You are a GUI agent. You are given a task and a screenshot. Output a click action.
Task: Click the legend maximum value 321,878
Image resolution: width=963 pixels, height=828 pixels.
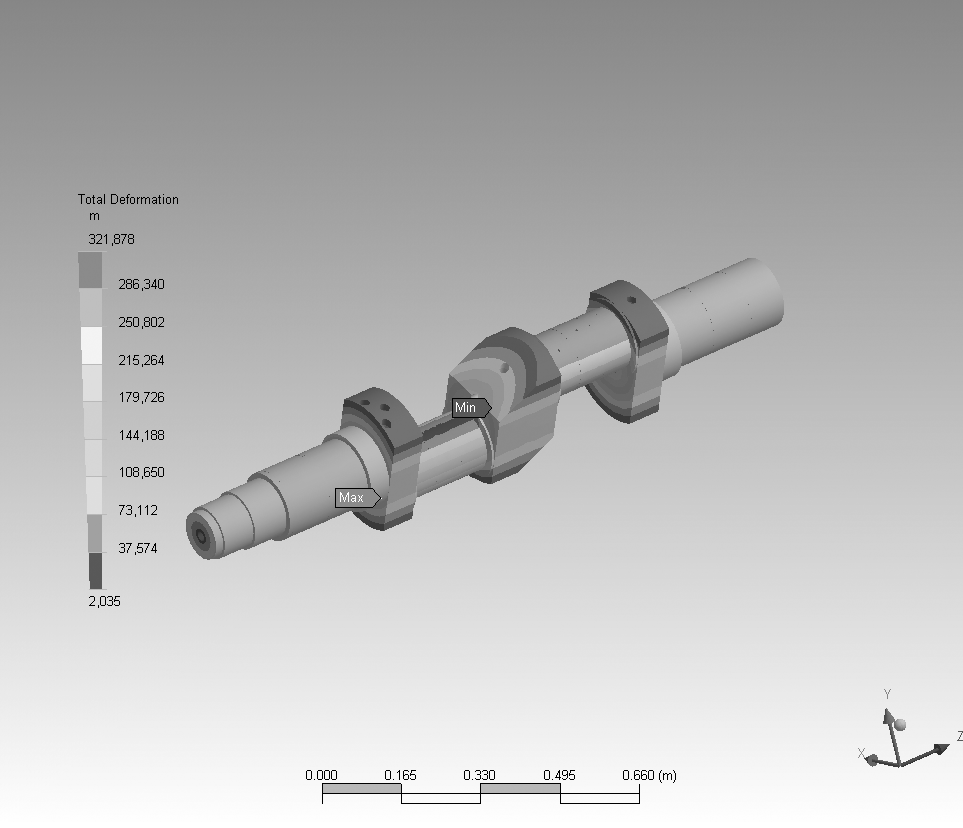click(x=111, y=240)
